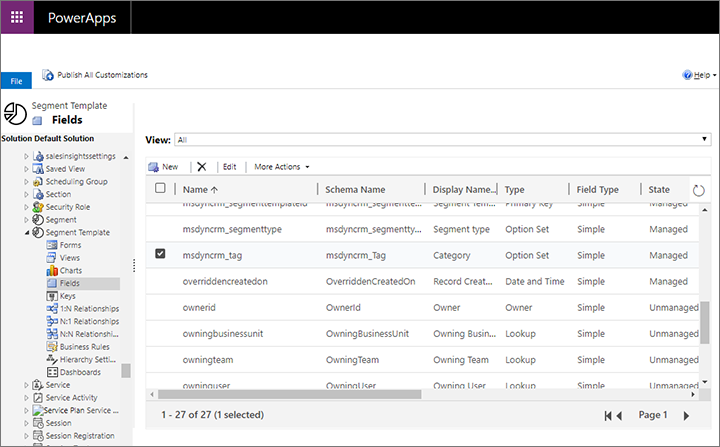This screenshot has height=447, width=720.
Task: Click the Publish All Customizations icon
Action: (x=48, y=75)
